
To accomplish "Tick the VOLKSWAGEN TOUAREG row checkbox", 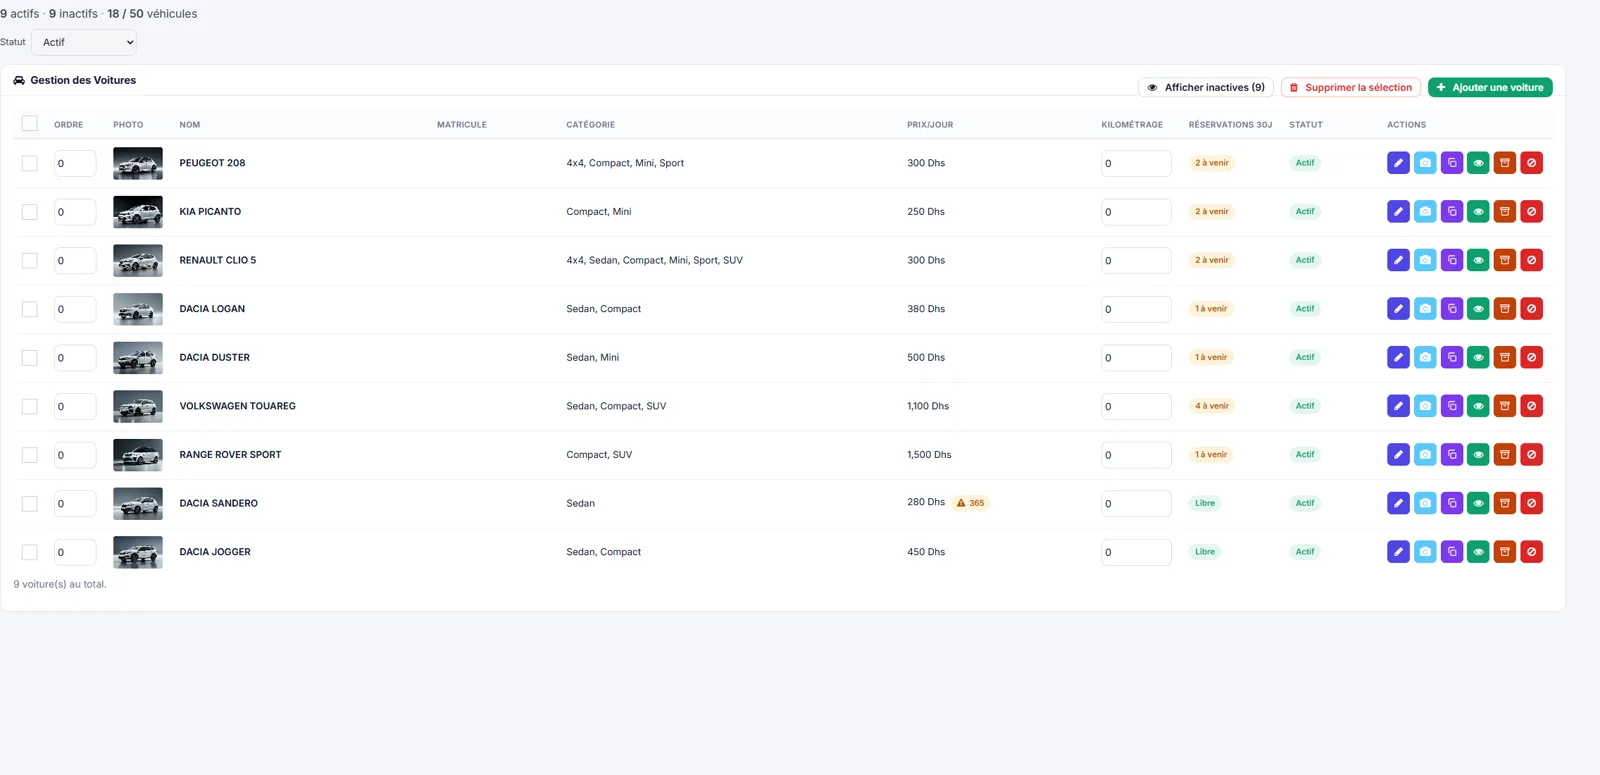I will [x=30, y=406].
